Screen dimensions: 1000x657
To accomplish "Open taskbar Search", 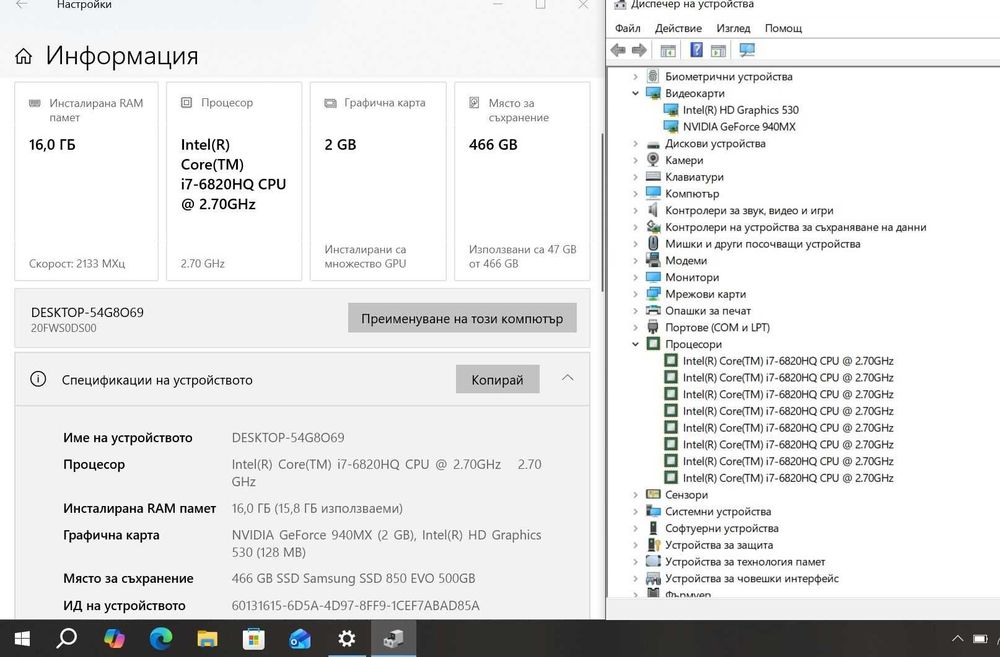I will coord(66,638).
